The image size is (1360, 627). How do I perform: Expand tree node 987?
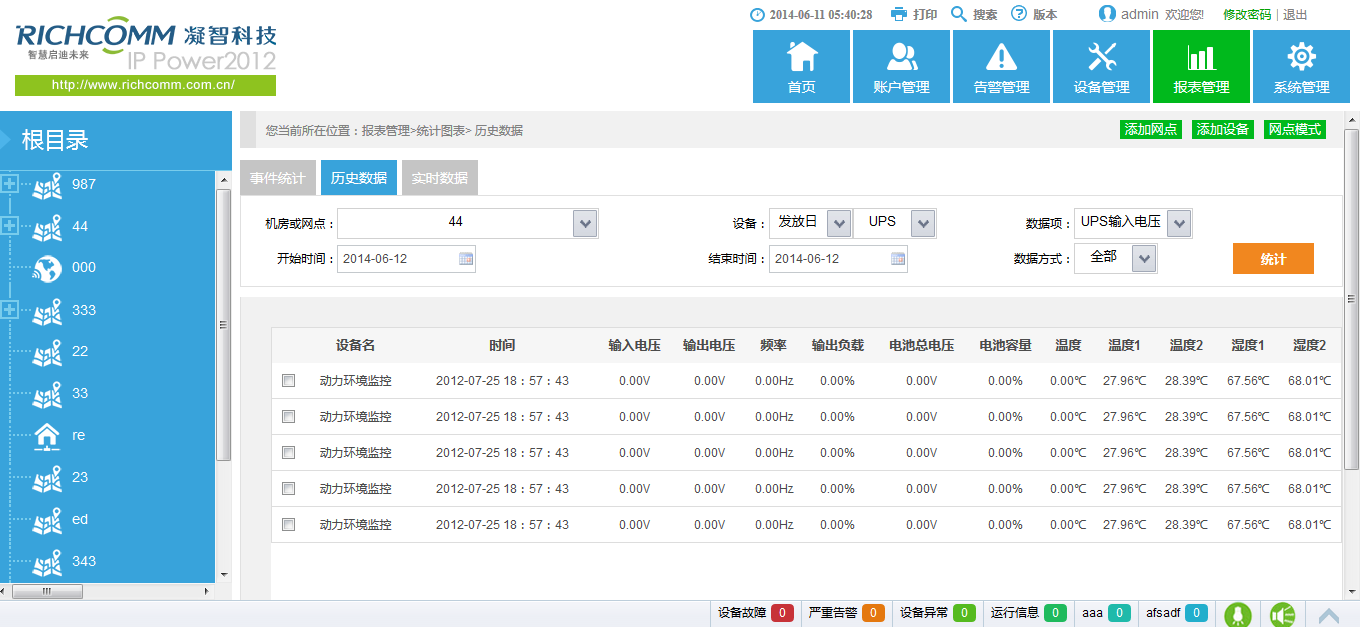[10, 184]
